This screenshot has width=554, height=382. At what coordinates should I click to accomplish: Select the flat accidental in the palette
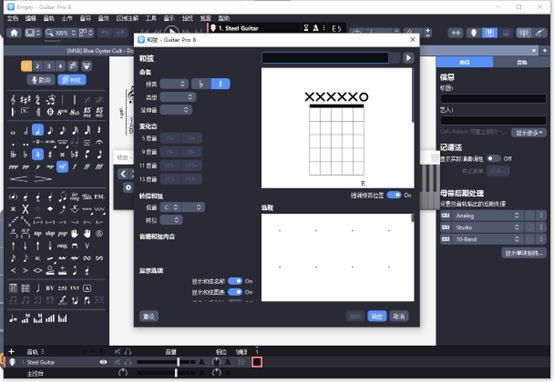(25, 155)
